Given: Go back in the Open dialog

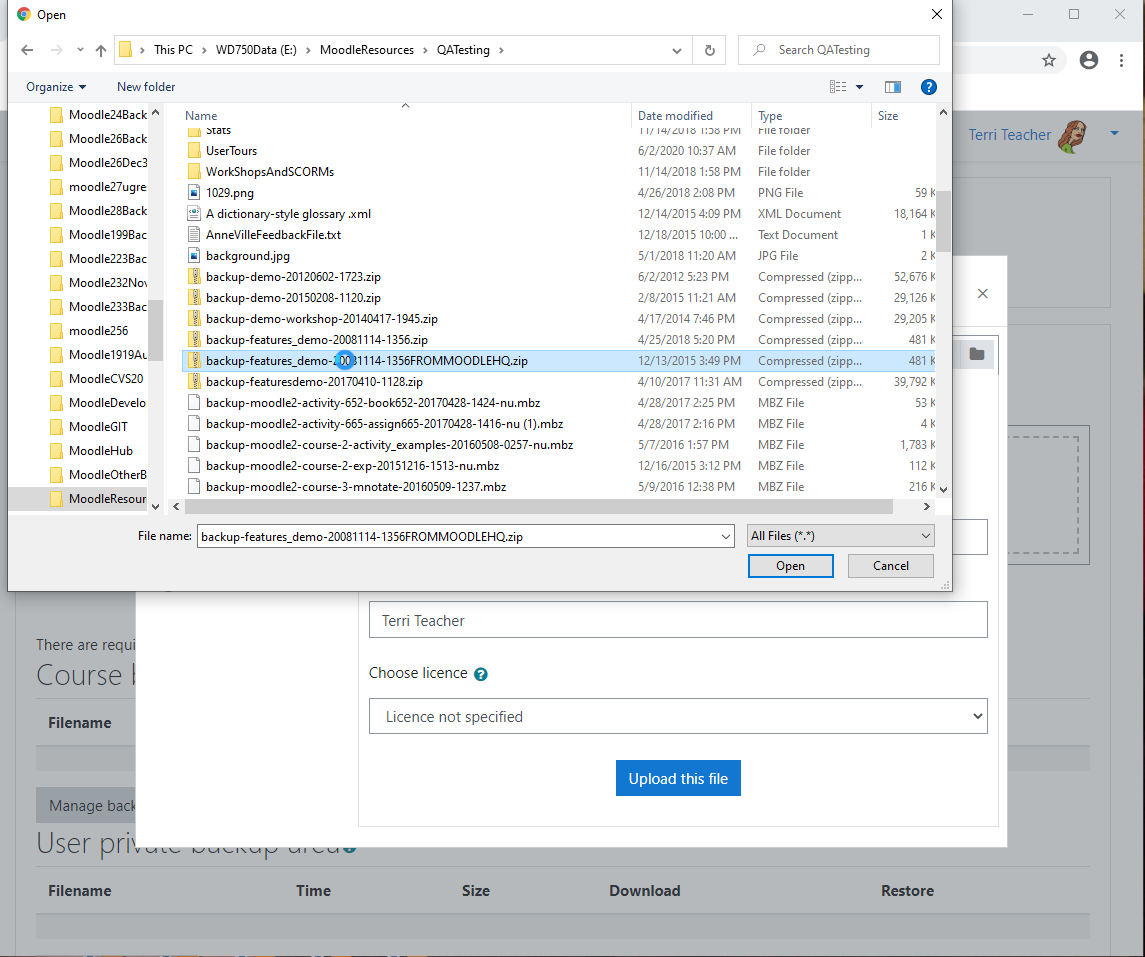Looking at the screenshot, I should pyautogui.click(x=27, y=50).
